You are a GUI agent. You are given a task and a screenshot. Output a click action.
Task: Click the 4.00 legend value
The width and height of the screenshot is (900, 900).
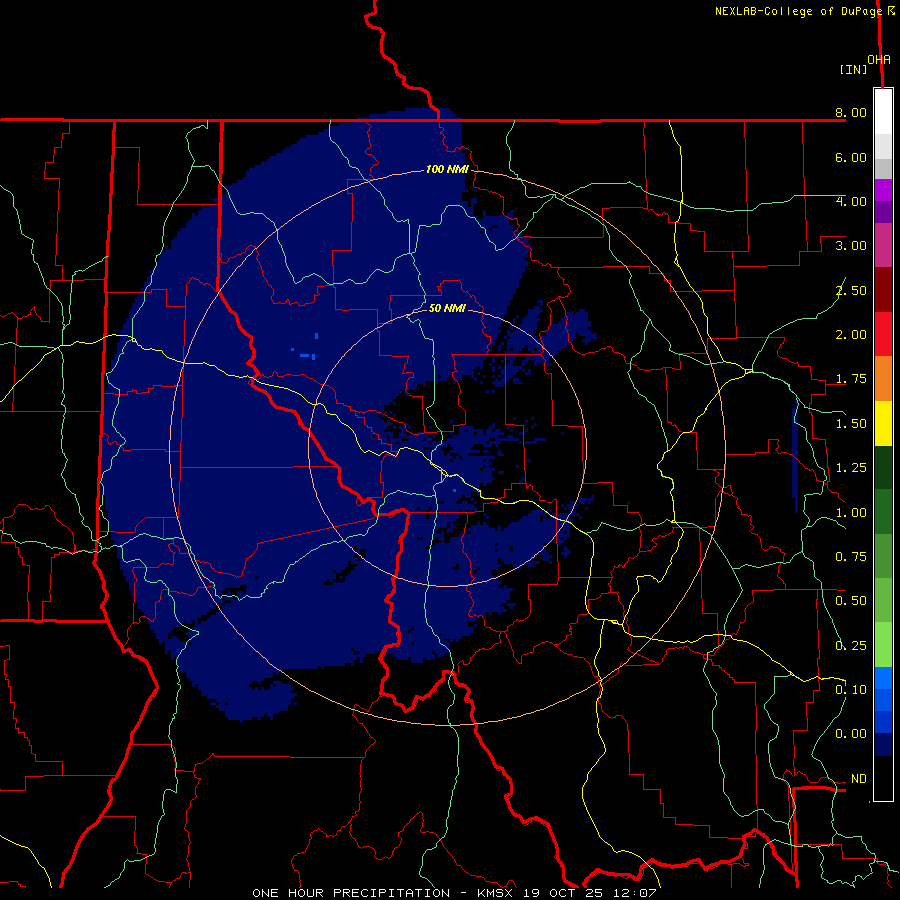851,201
